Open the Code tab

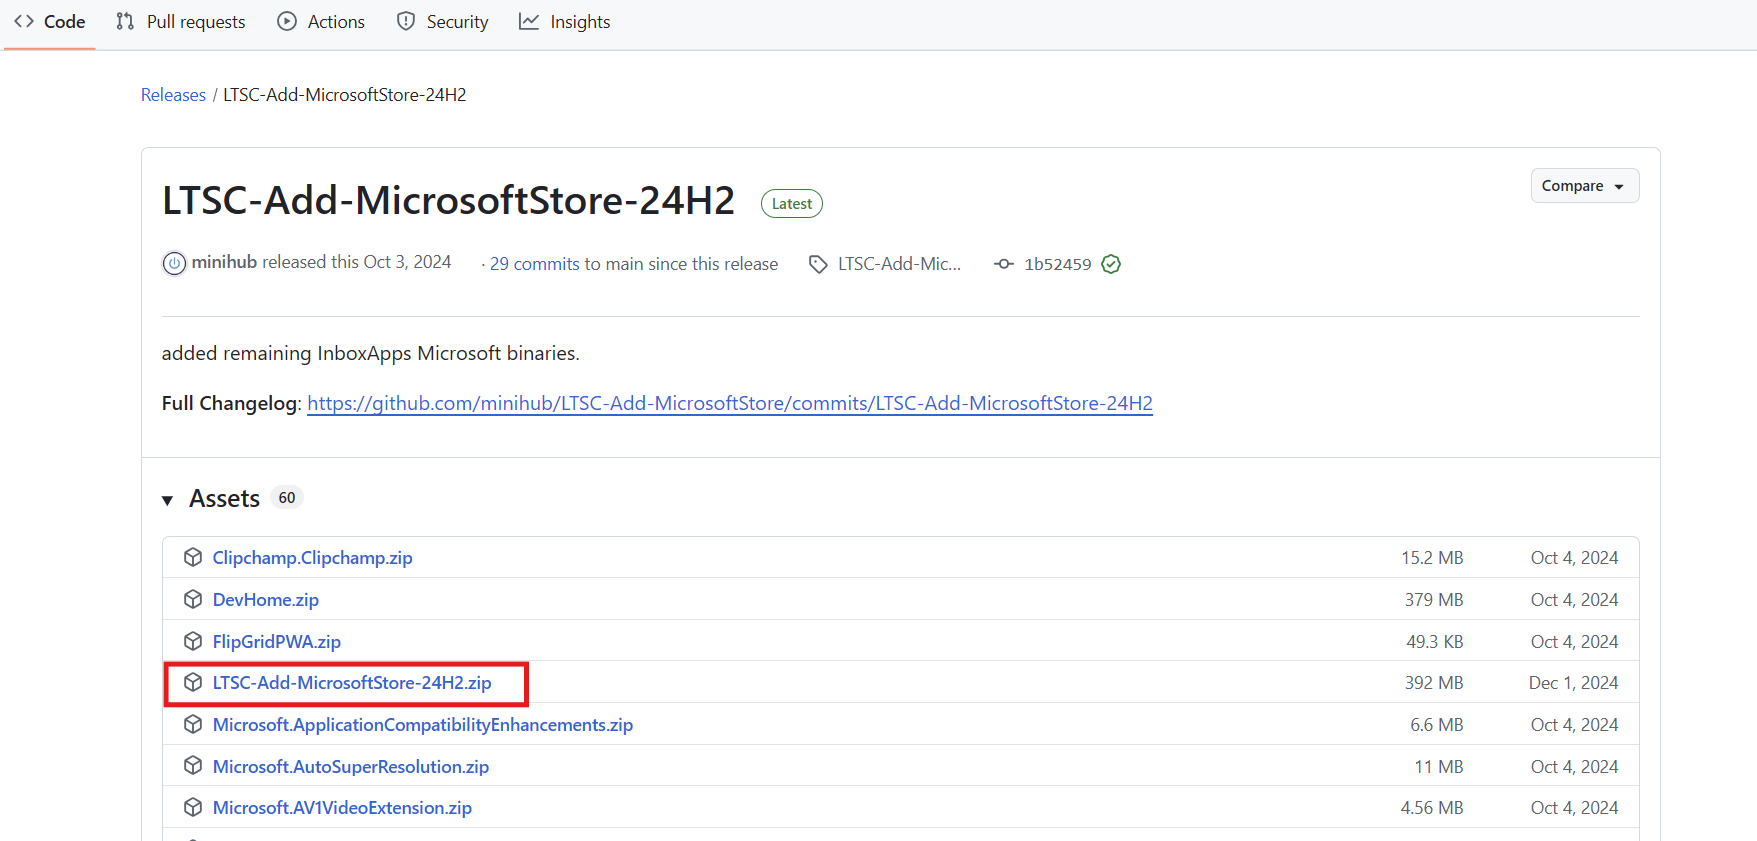[x=50, y=22]
